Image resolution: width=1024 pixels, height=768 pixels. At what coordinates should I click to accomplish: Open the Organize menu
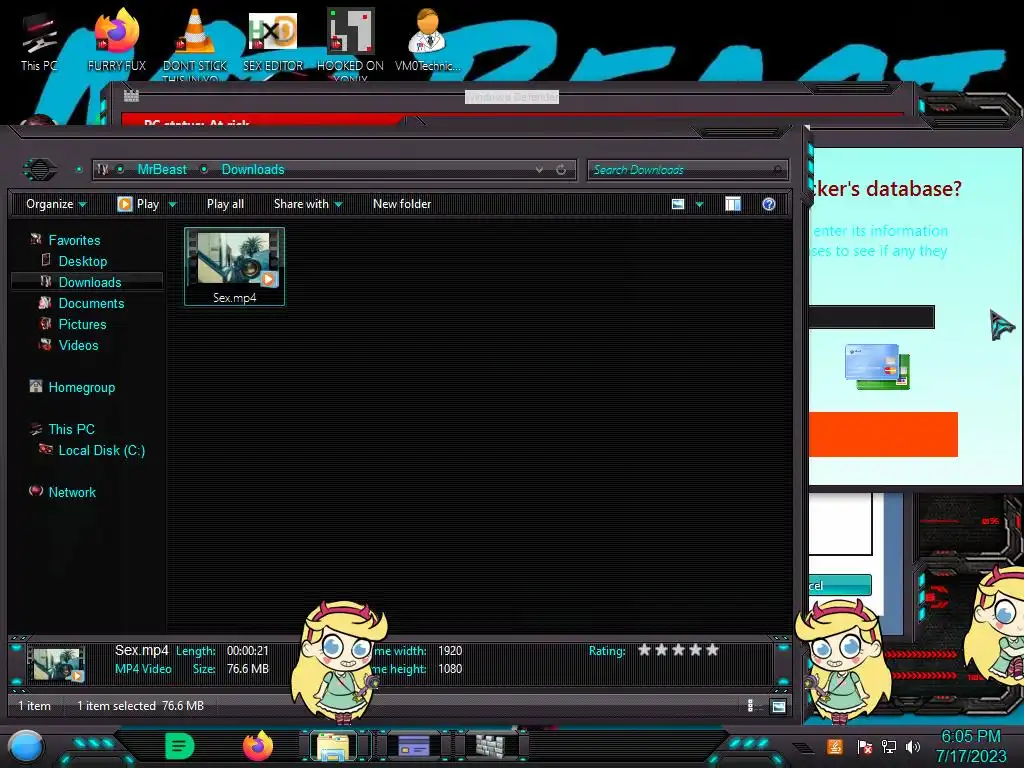(56, 204)
